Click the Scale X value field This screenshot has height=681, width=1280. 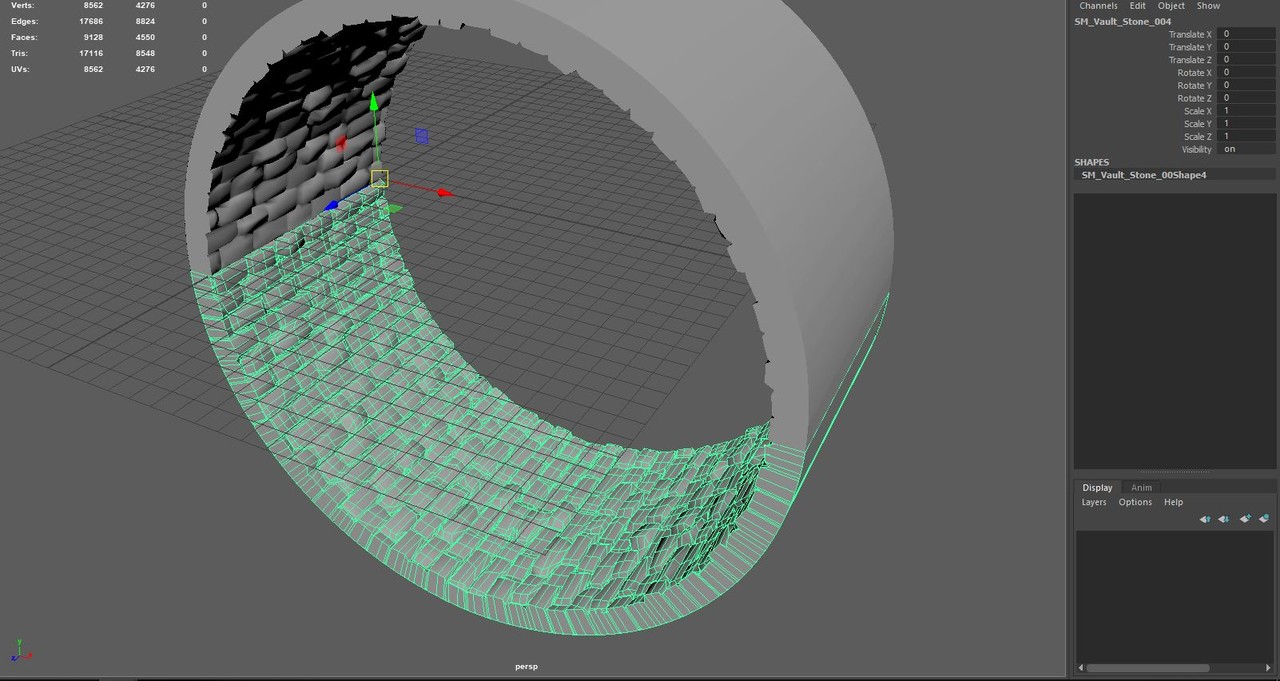click(x=1245, y=111)
